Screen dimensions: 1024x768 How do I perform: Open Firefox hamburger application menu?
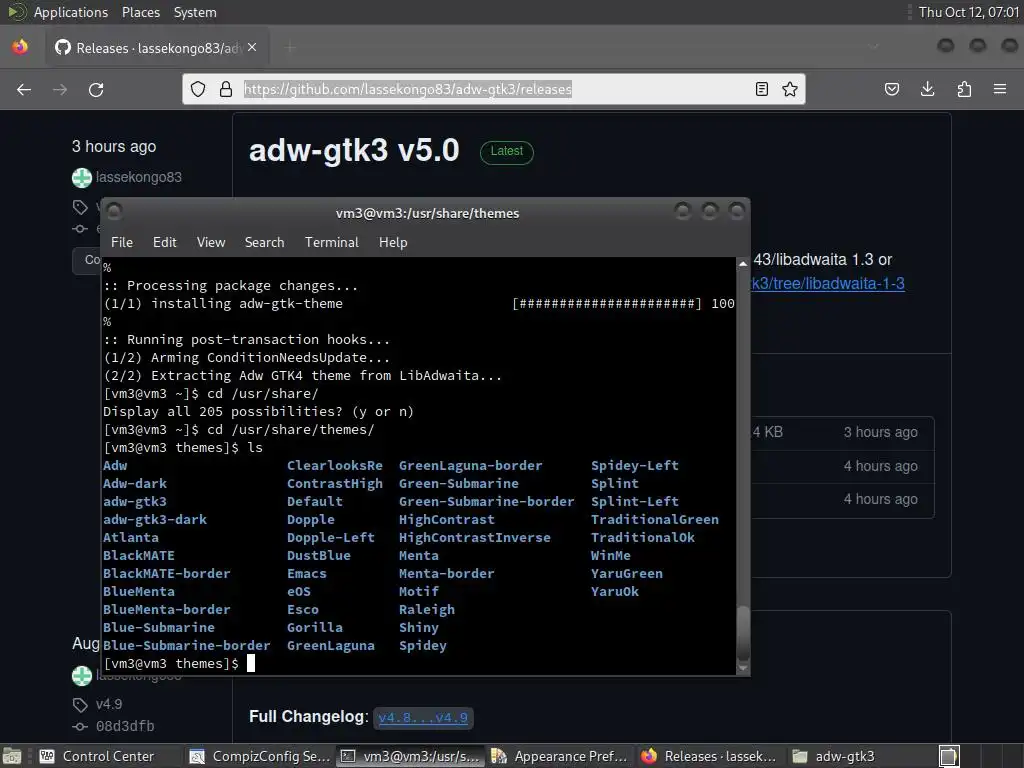coord(1000,89)
